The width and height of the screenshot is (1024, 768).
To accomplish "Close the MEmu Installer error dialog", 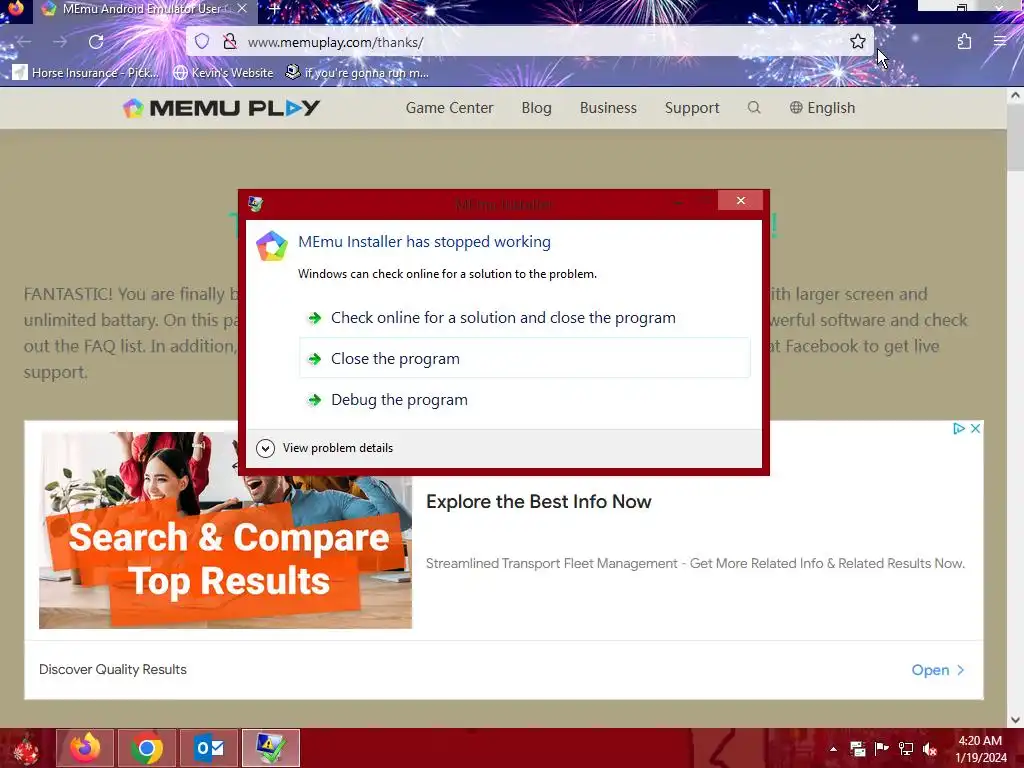I will (x=740, y=200).
